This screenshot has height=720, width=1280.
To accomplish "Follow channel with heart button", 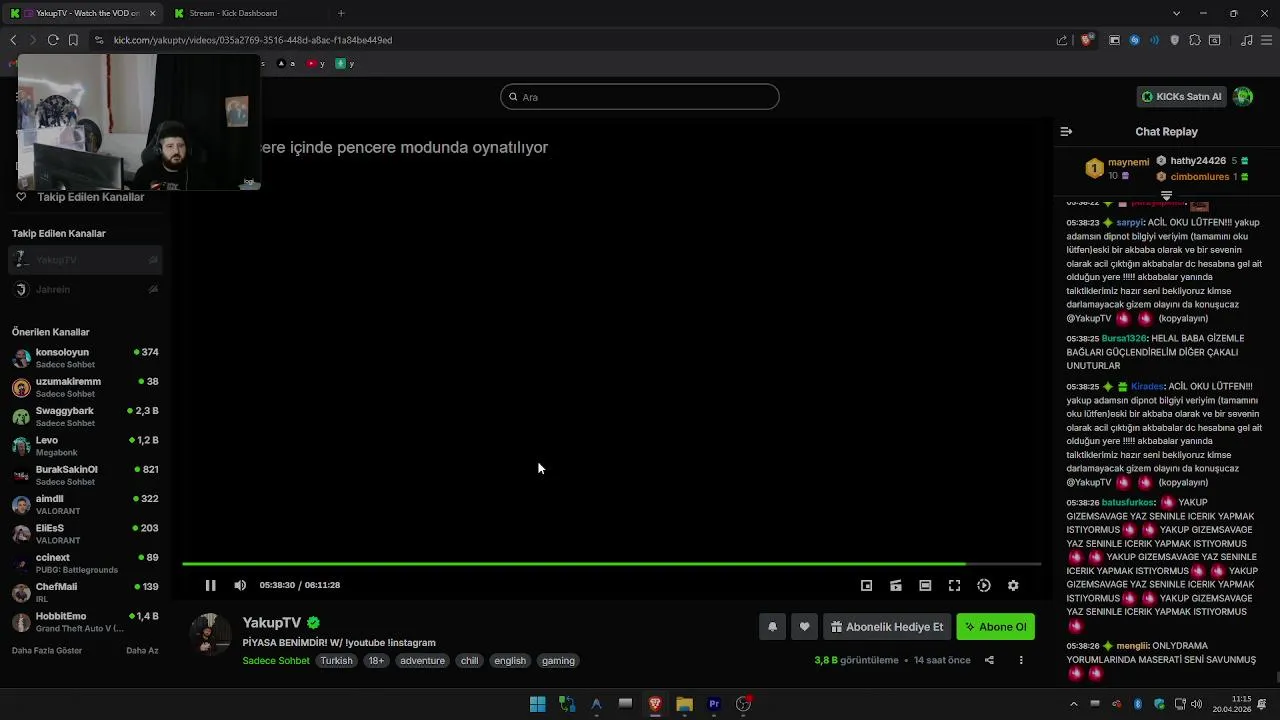I will (x=804, y=627).
